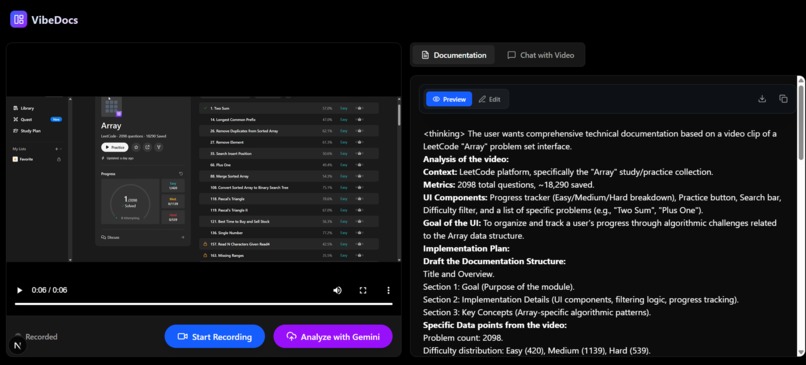
Task: Select the Preview mode toggle
Action: (449, 99)
